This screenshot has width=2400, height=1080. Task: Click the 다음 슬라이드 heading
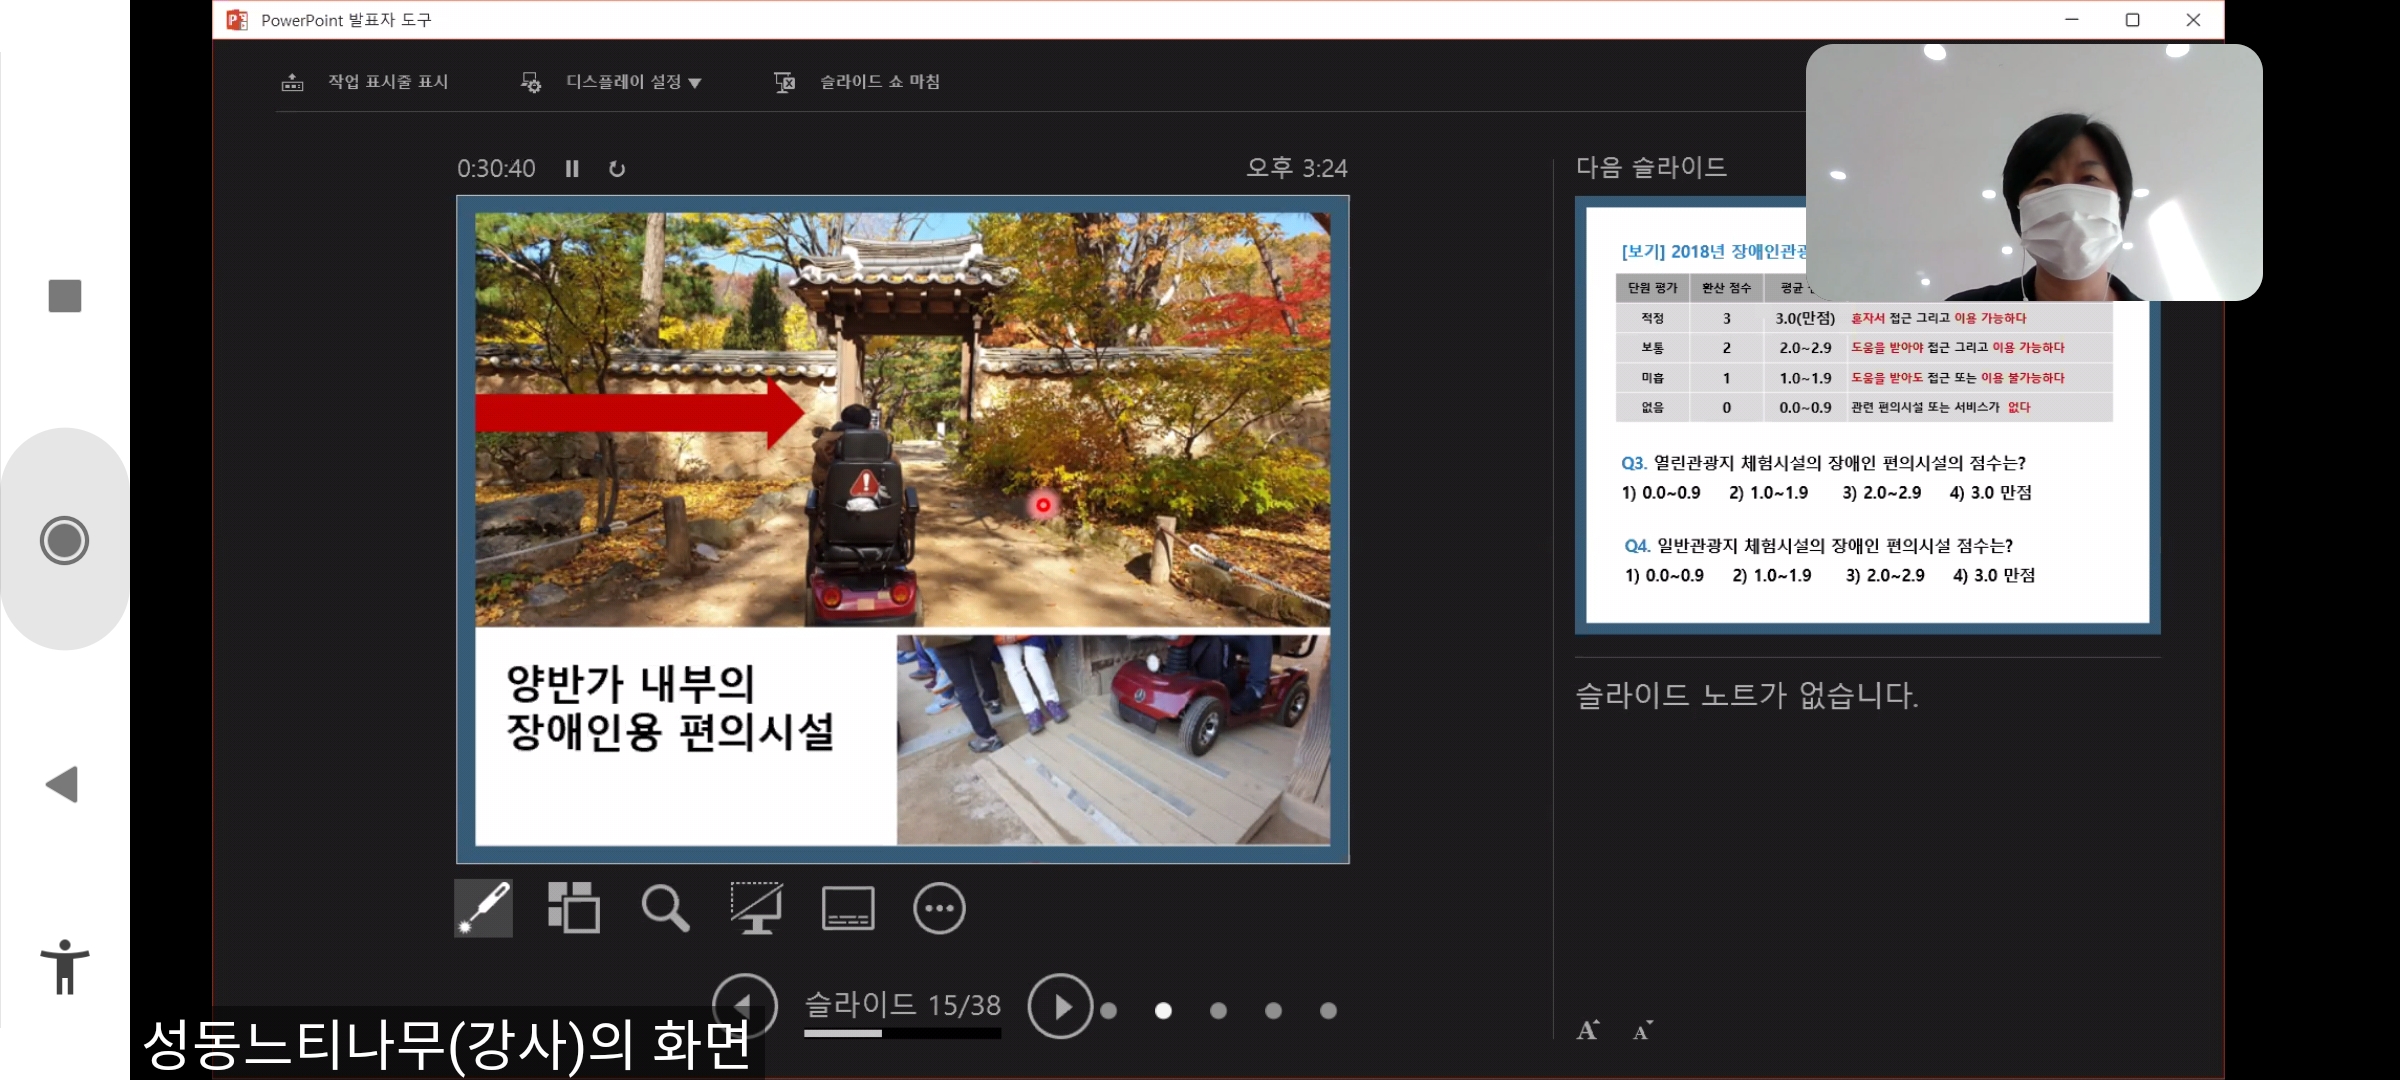pyautogui.click(x=1652, y=167)
